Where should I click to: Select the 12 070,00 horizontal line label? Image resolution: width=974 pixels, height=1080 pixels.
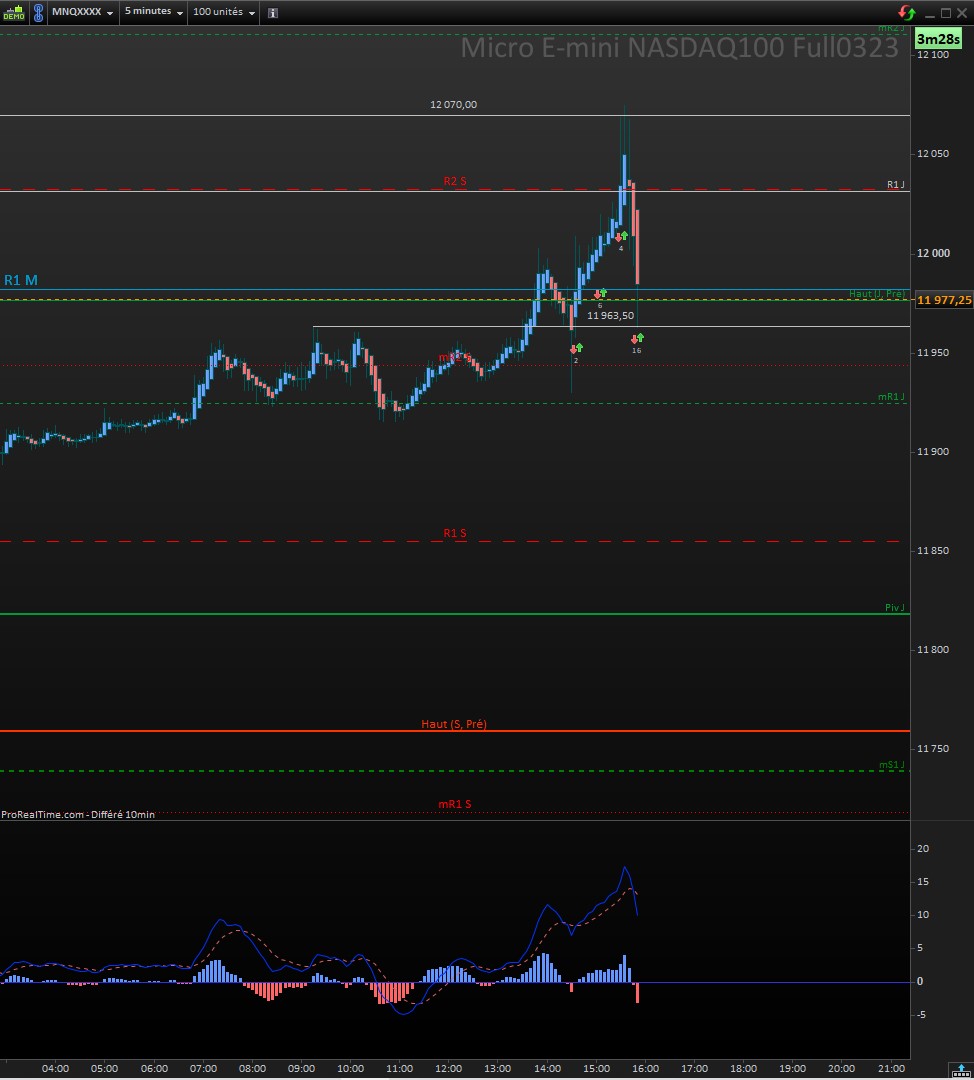[453, 105]
